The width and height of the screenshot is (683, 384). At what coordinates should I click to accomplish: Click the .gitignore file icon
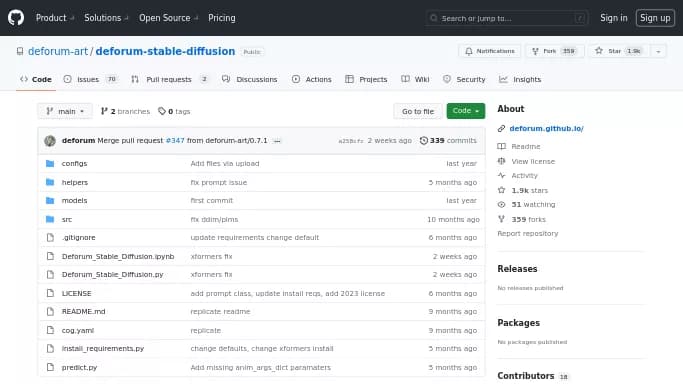pyautogui.click(x=50, y=237)
